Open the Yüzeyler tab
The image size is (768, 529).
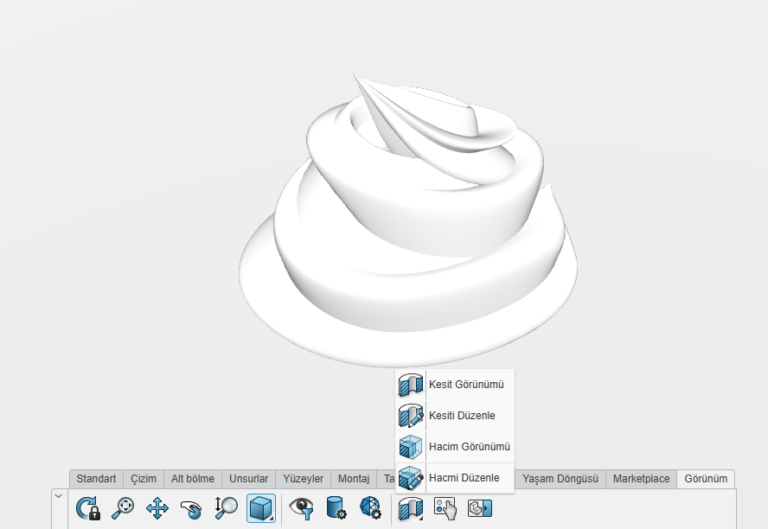pyautogui.click(x=304, y=479)
